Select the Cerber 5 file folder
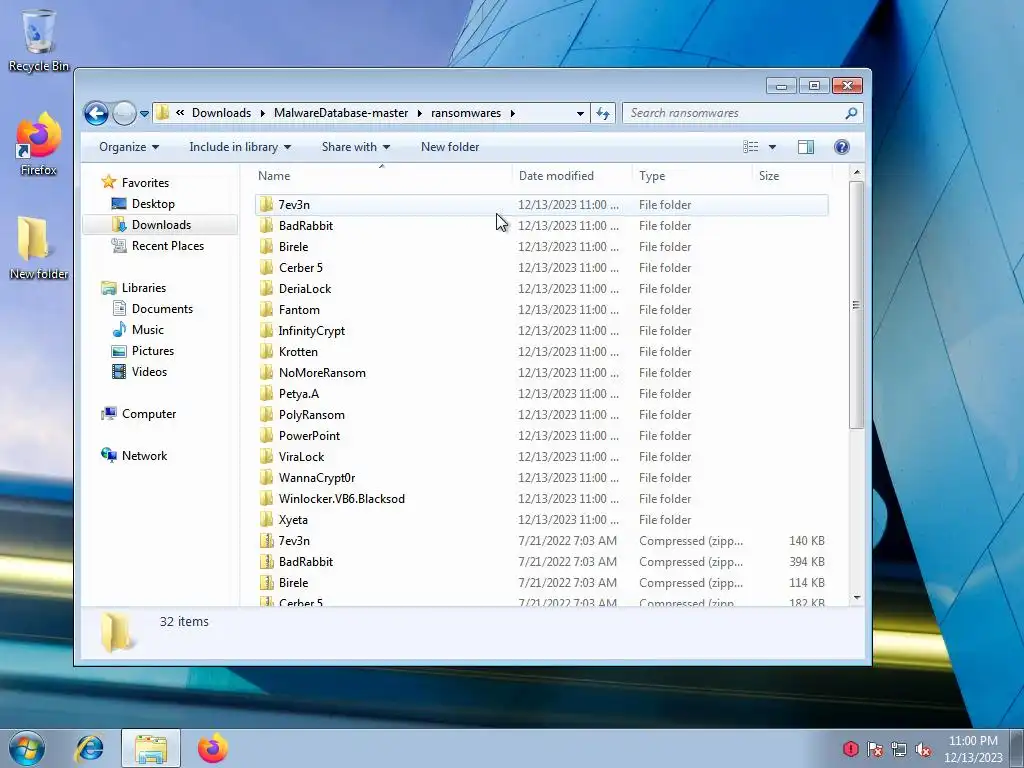The width and height of the screenshot is (1024, 768). 541,268
